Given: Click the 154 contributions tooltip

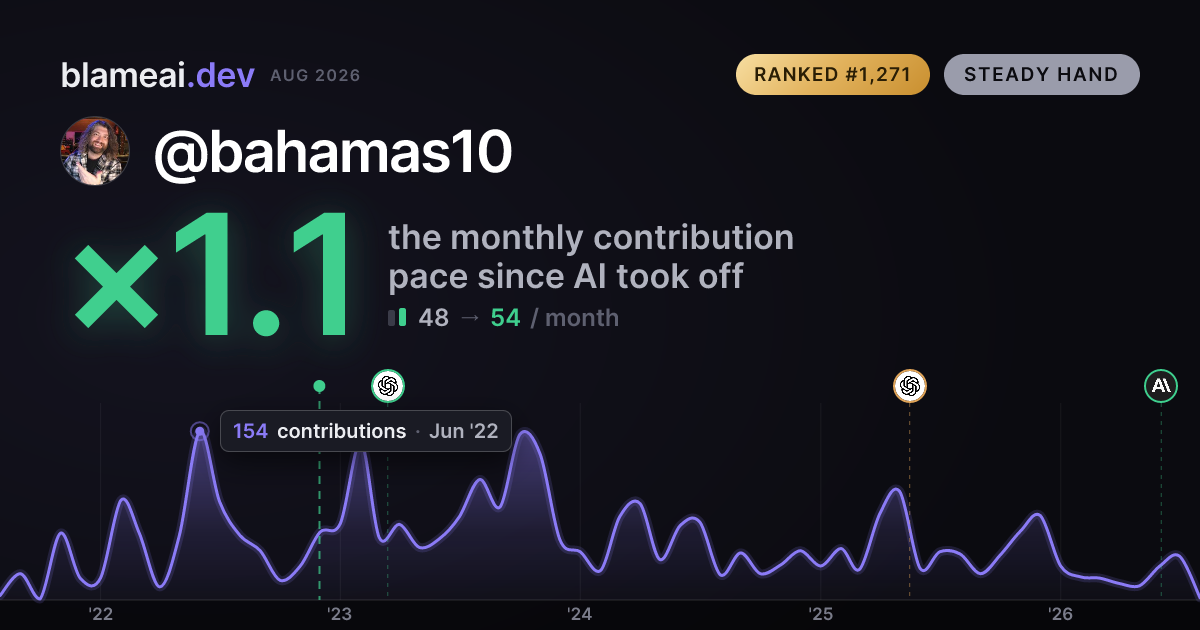Looking at the screenshot, I should [x=365, y=431].
